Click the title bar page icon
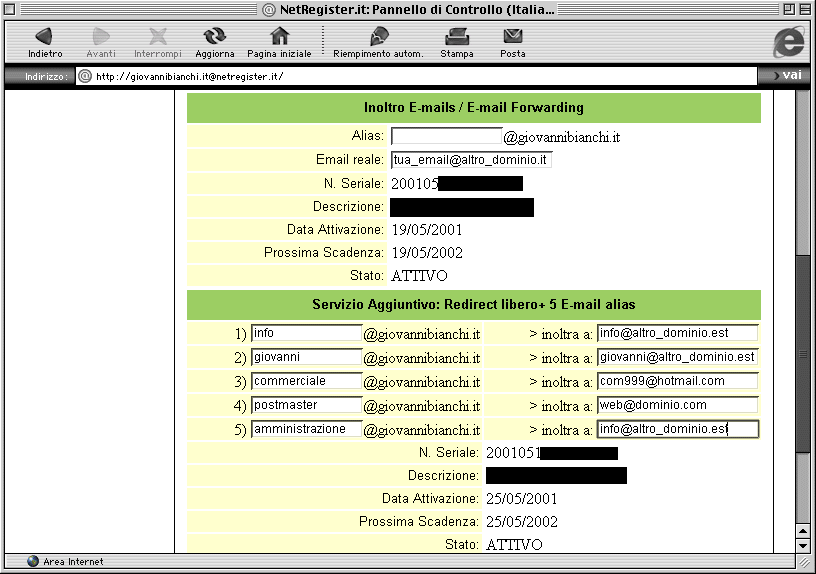The image size is (816, 574). tap(269, 9)
